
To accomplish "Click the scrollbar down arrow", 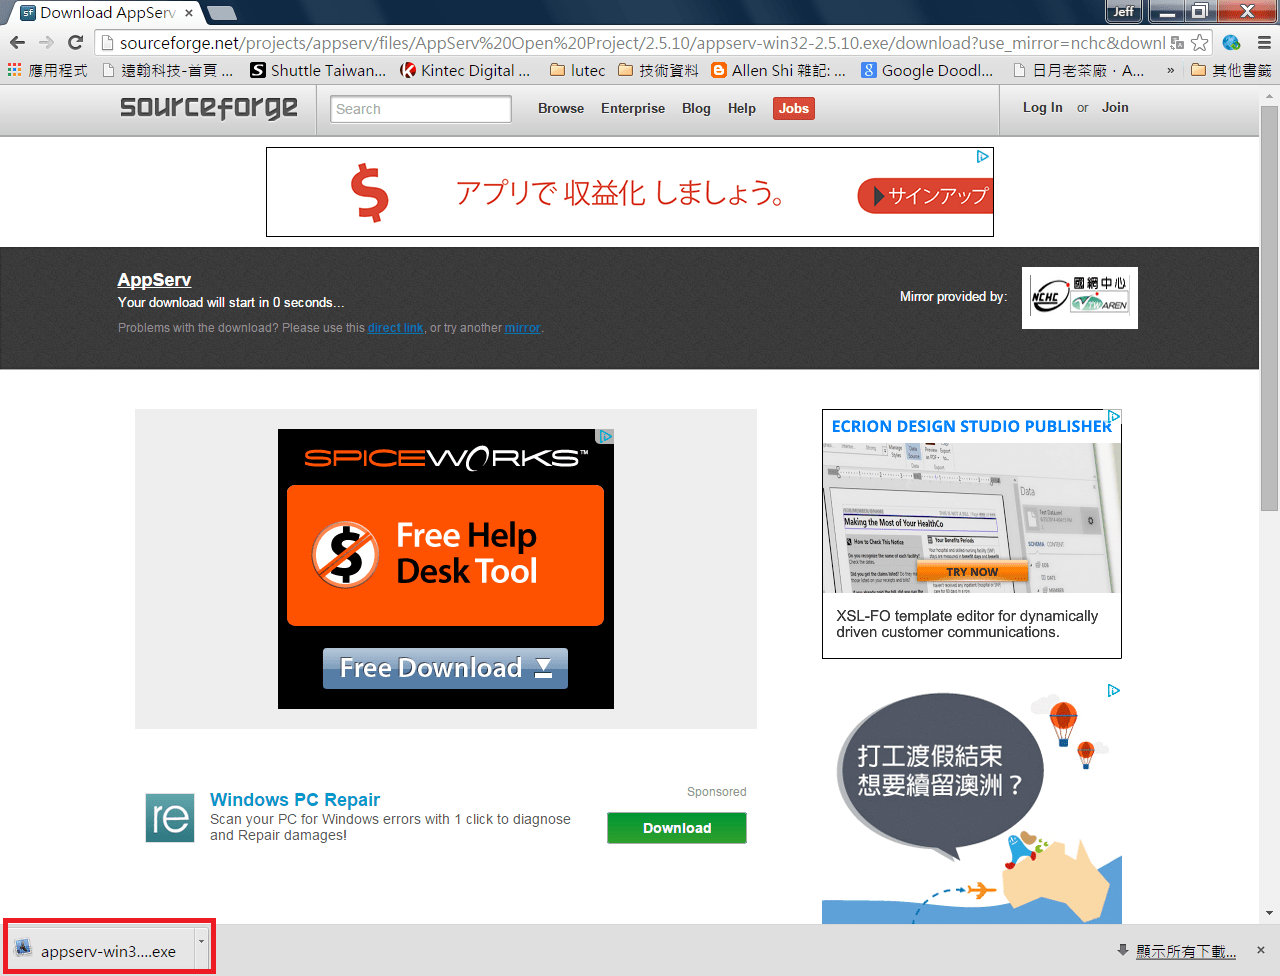I will click(x=1269, y=913).
